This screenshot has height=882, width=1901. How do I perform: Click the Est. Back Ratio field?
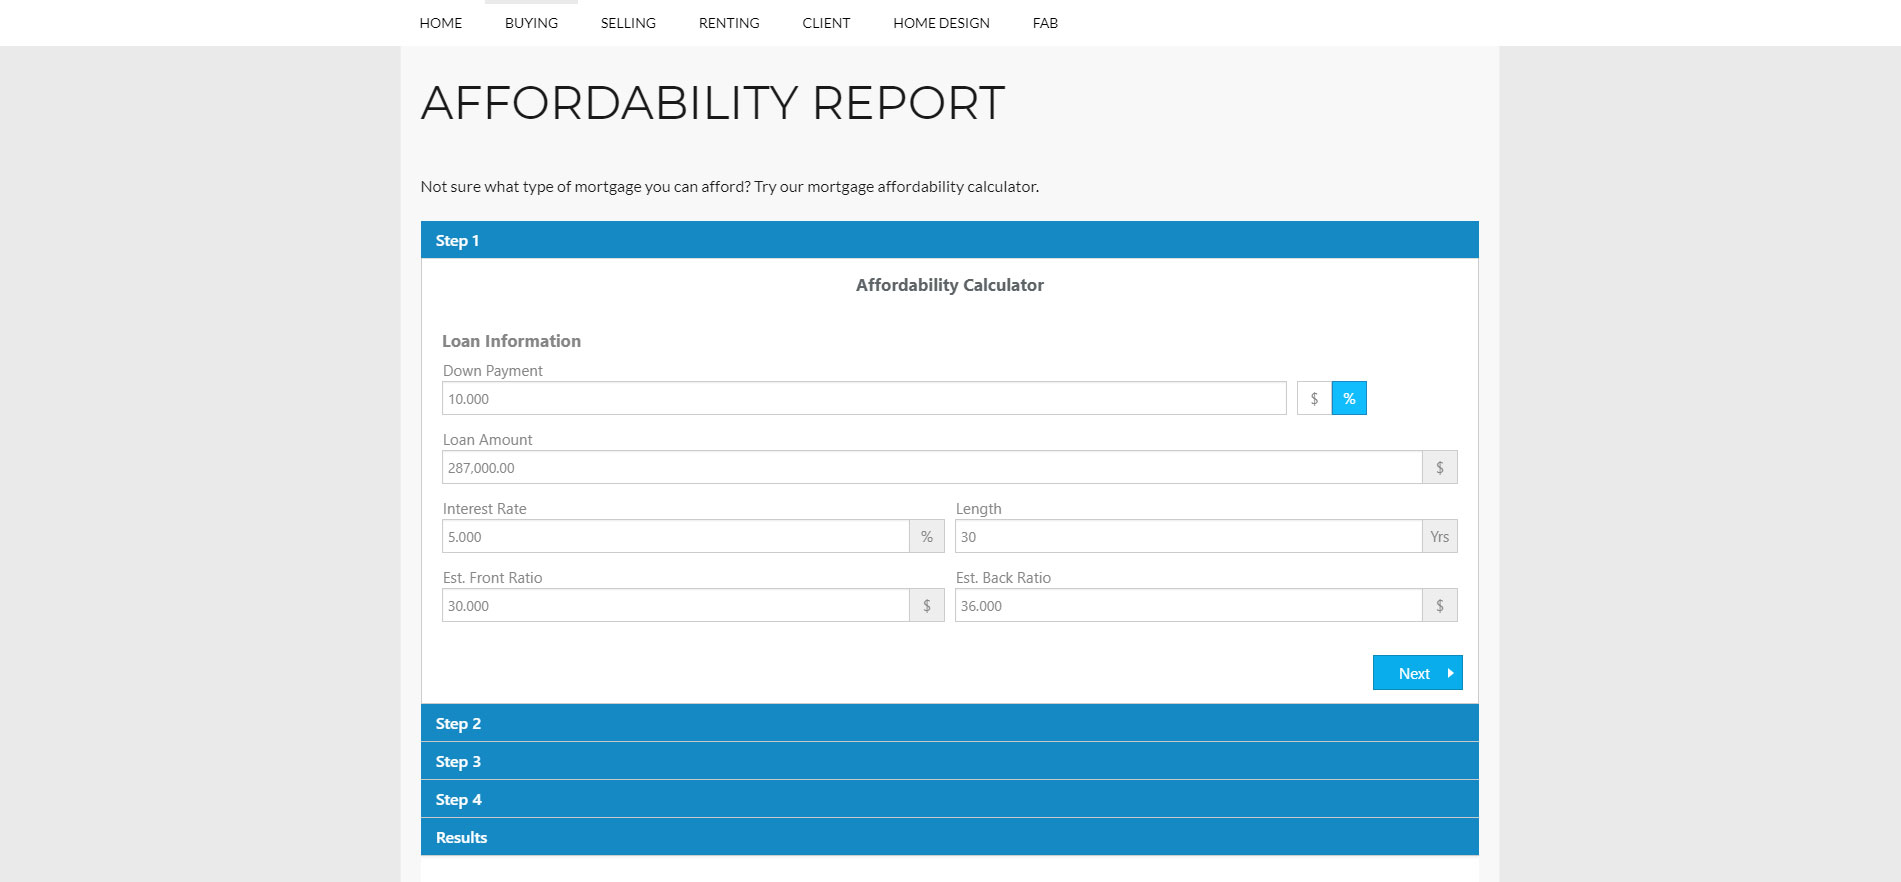[x=1189, y=605]
